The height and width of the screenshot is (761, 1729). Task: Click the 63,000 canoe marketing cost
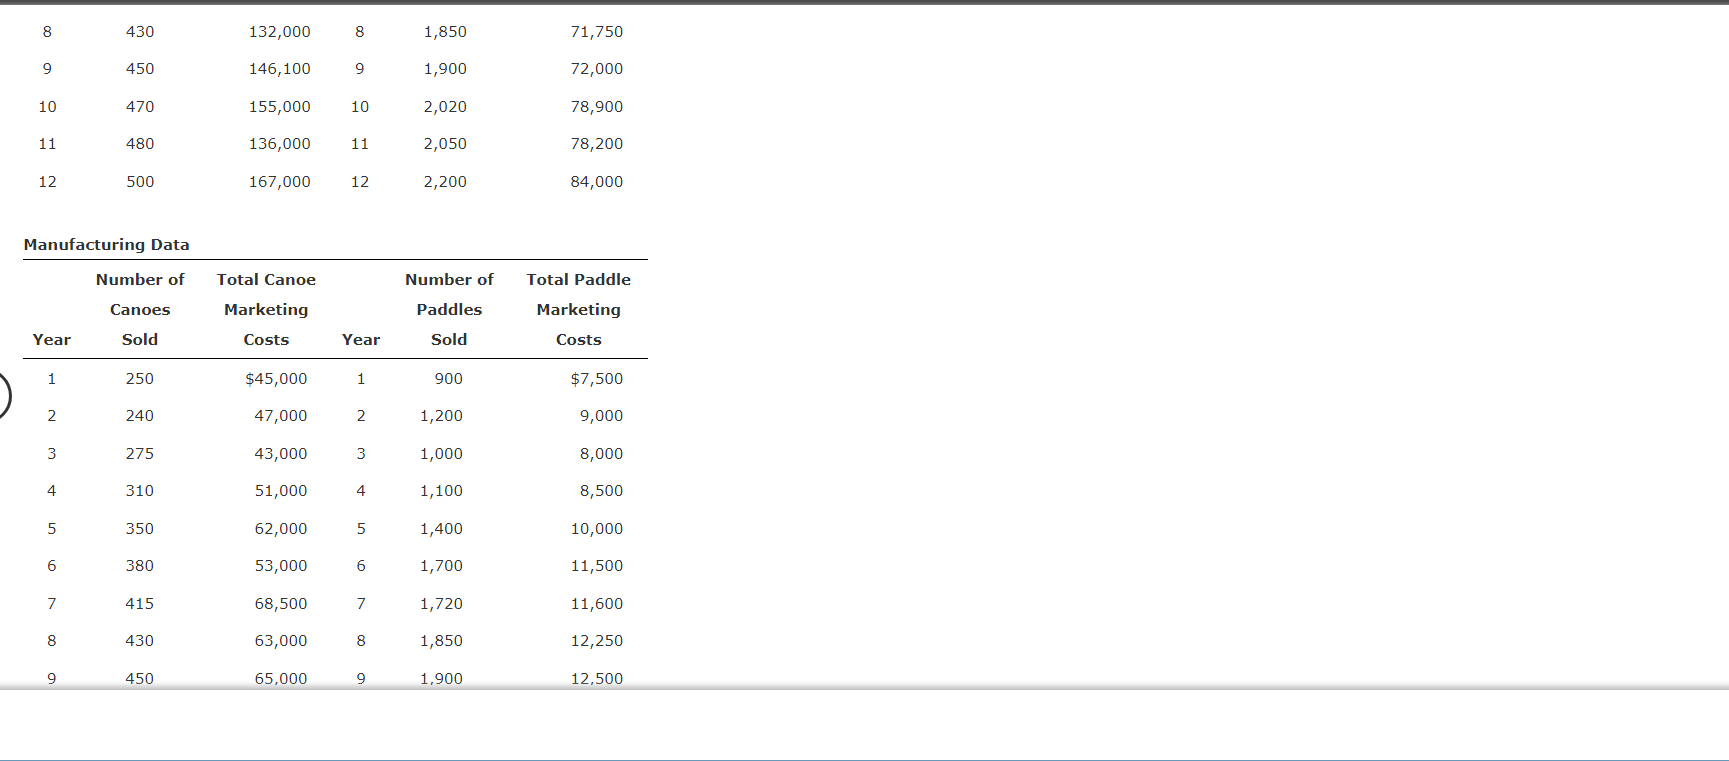coord(281,641)
